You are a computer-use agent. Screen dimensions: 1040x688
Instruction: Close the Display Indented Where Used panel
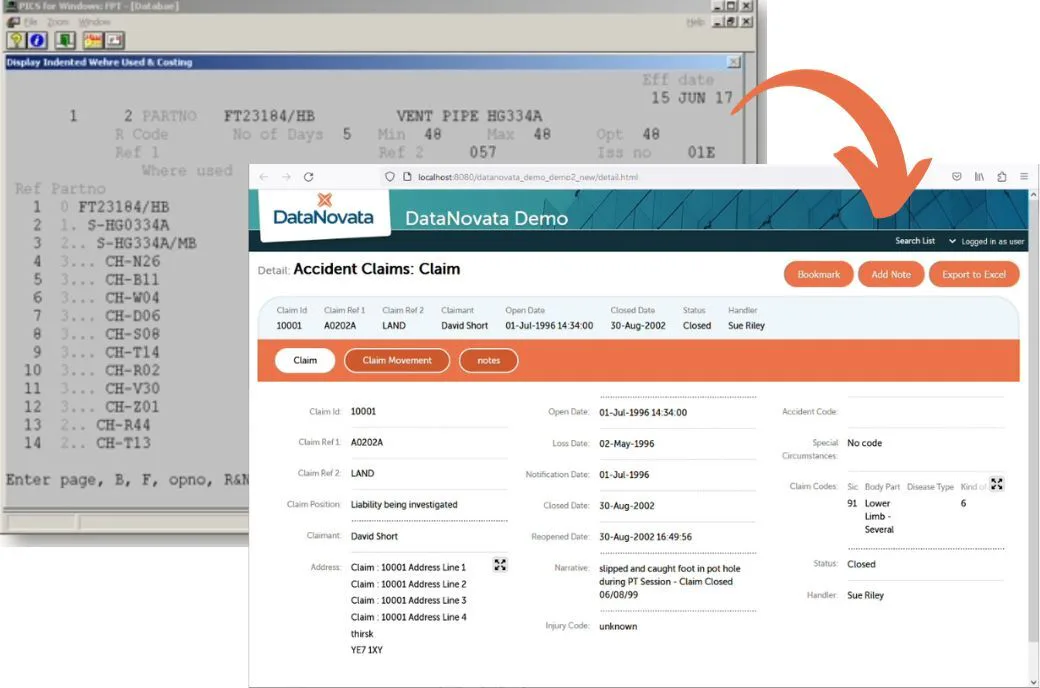pyautogui.click(x=733, y=62)
